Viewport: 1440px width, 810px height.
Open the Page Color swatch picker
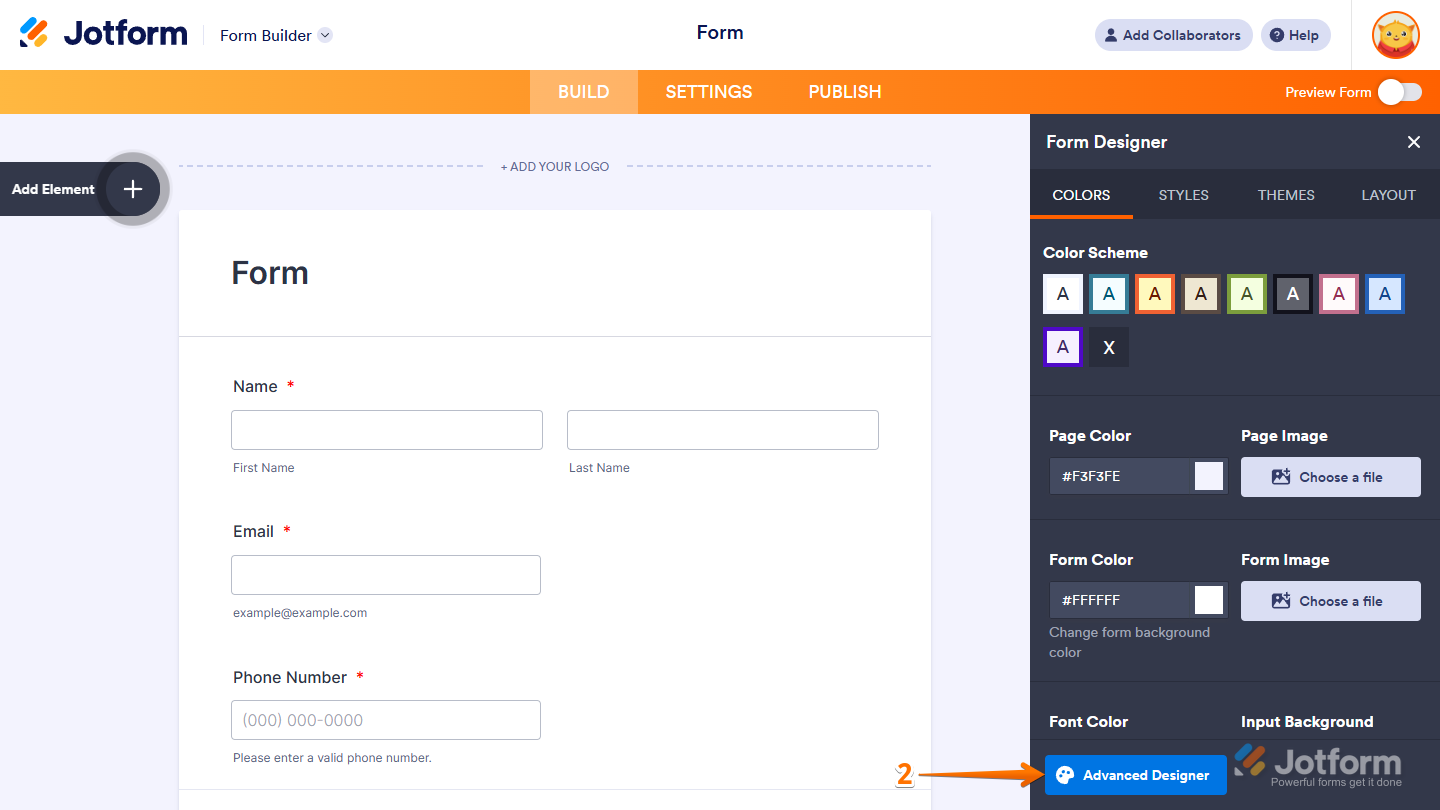coord(1210,476)
